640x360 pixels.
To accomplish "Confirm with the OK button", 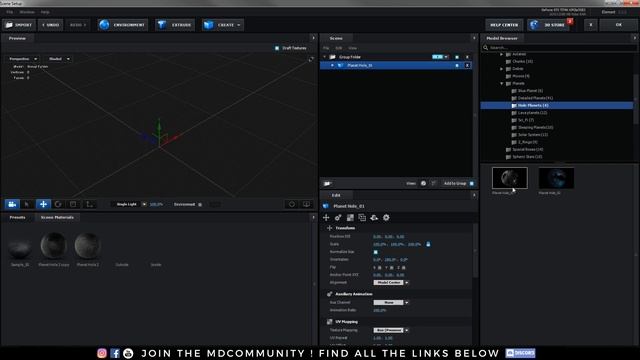I will pos(619,25).
